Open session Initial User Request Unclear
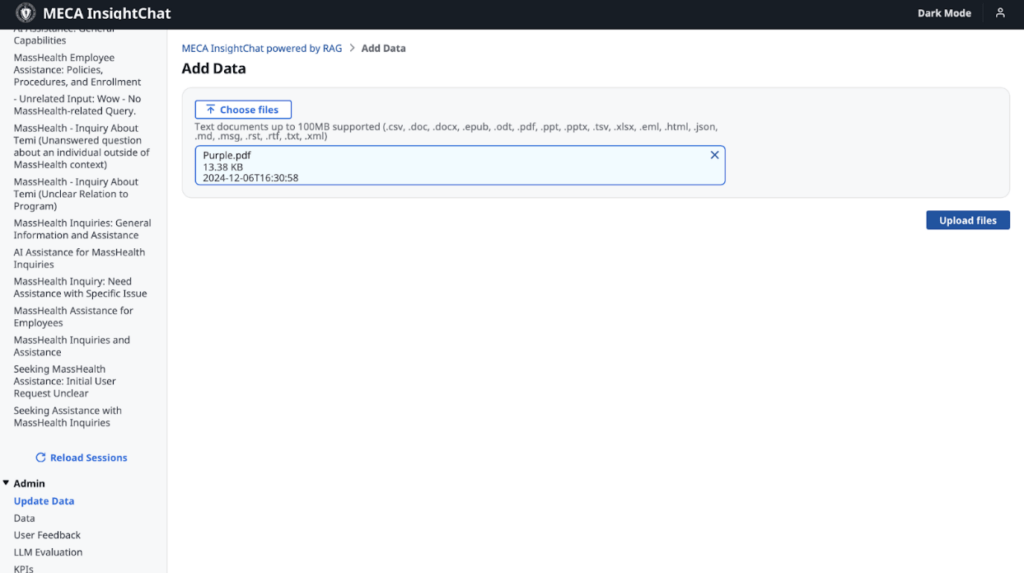Viewport: 1024px width, 573px height. [65, 381]
